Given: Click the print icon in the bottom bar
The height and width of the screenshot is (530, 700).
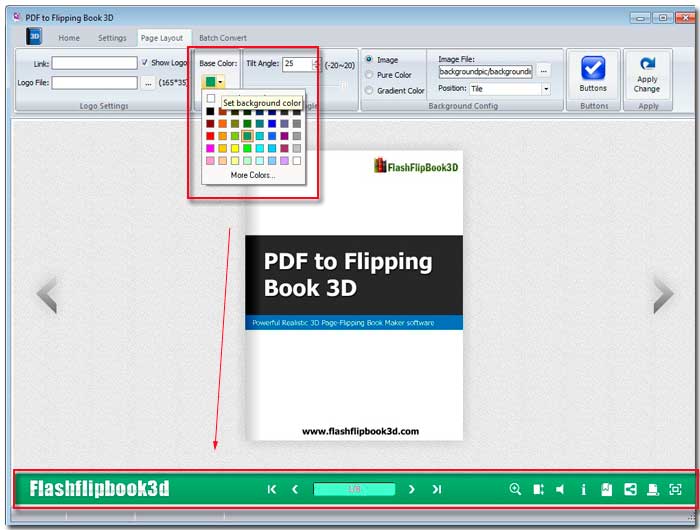Looking at the screenshot, I should coord(653,489).
